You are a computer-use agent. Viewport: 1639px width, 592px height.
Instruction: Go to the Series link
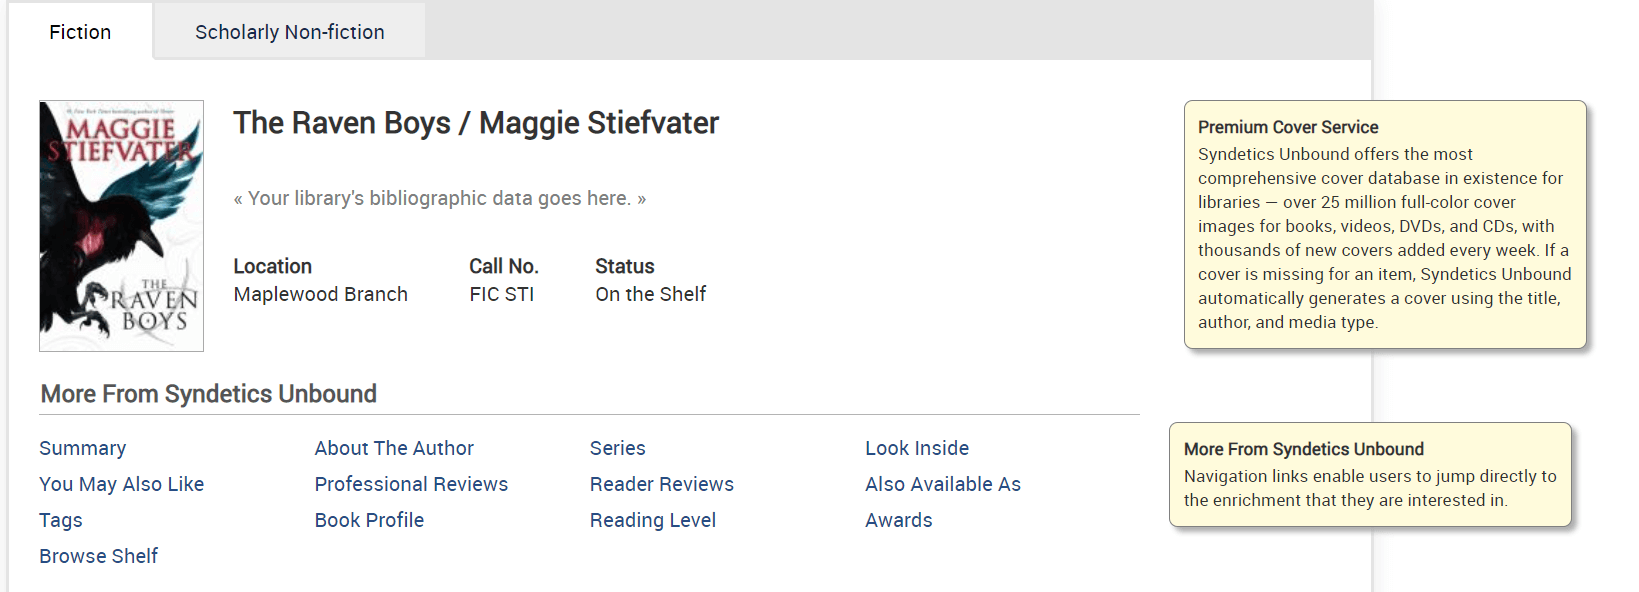coord(617,448)
